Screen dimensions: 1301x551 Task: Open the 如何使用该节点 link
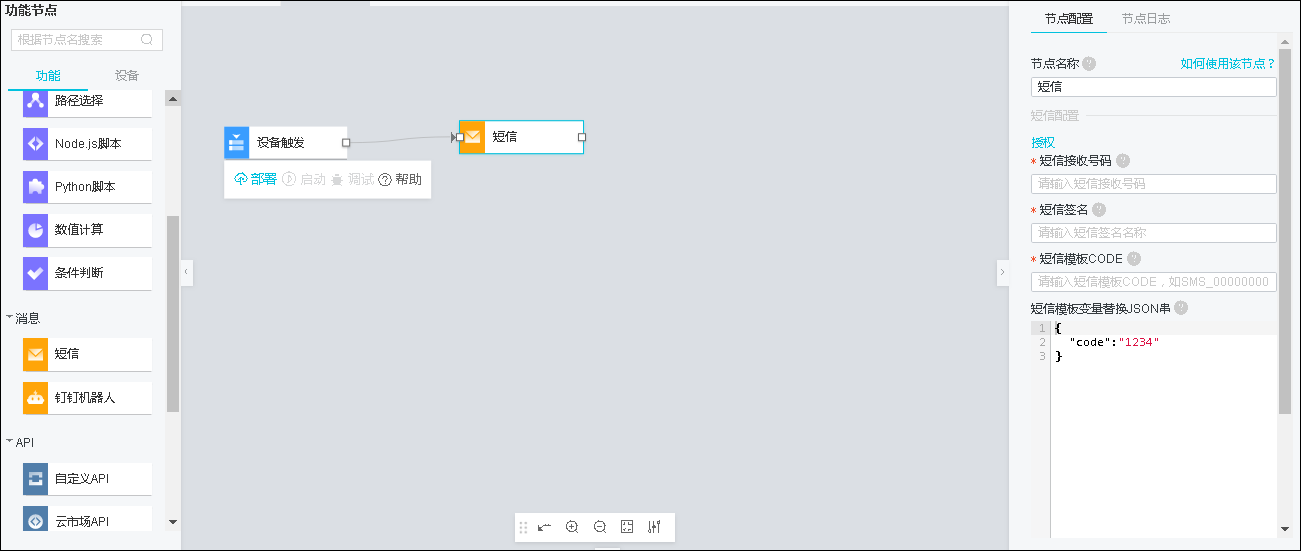[x=1228, y=63]
